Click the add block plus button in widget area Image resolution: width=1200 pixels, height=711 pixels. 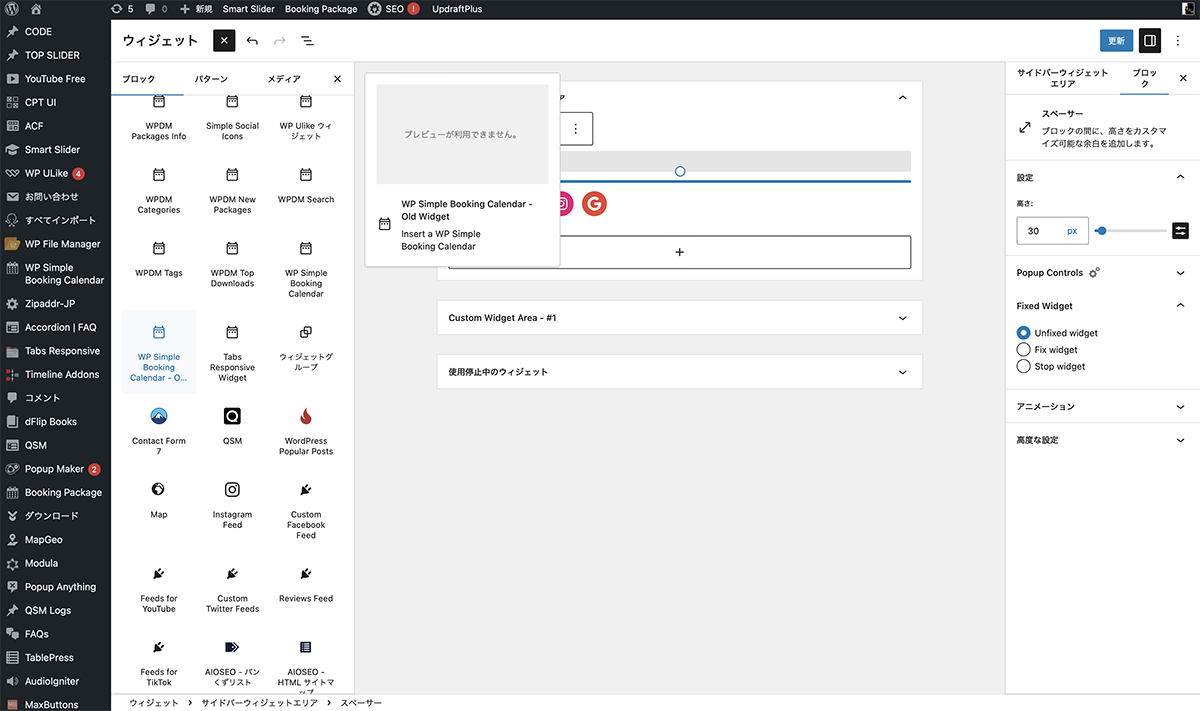[679, 252]
